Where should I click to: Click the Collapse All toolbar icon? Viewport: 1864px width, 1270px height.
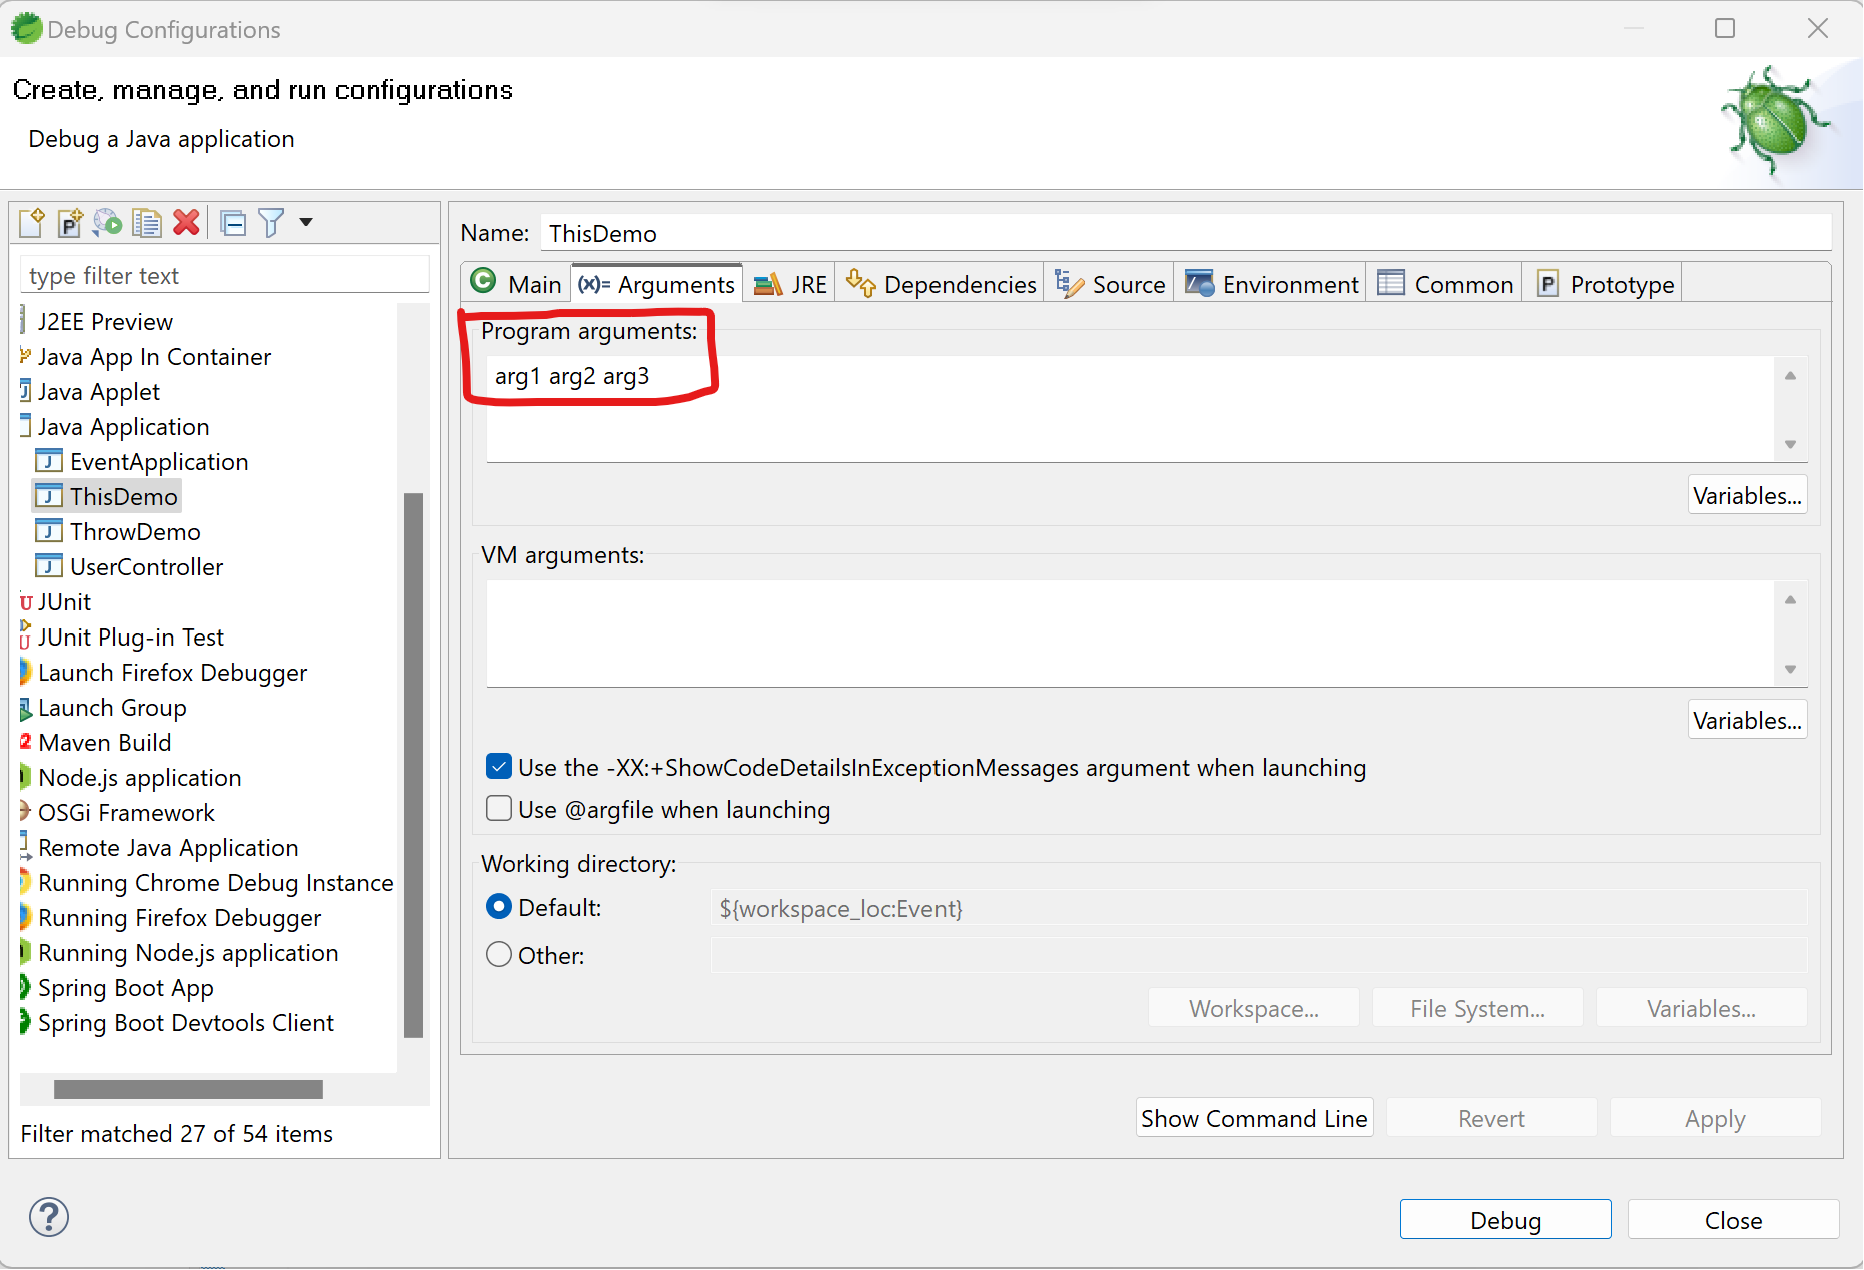(x=233, y=222)
